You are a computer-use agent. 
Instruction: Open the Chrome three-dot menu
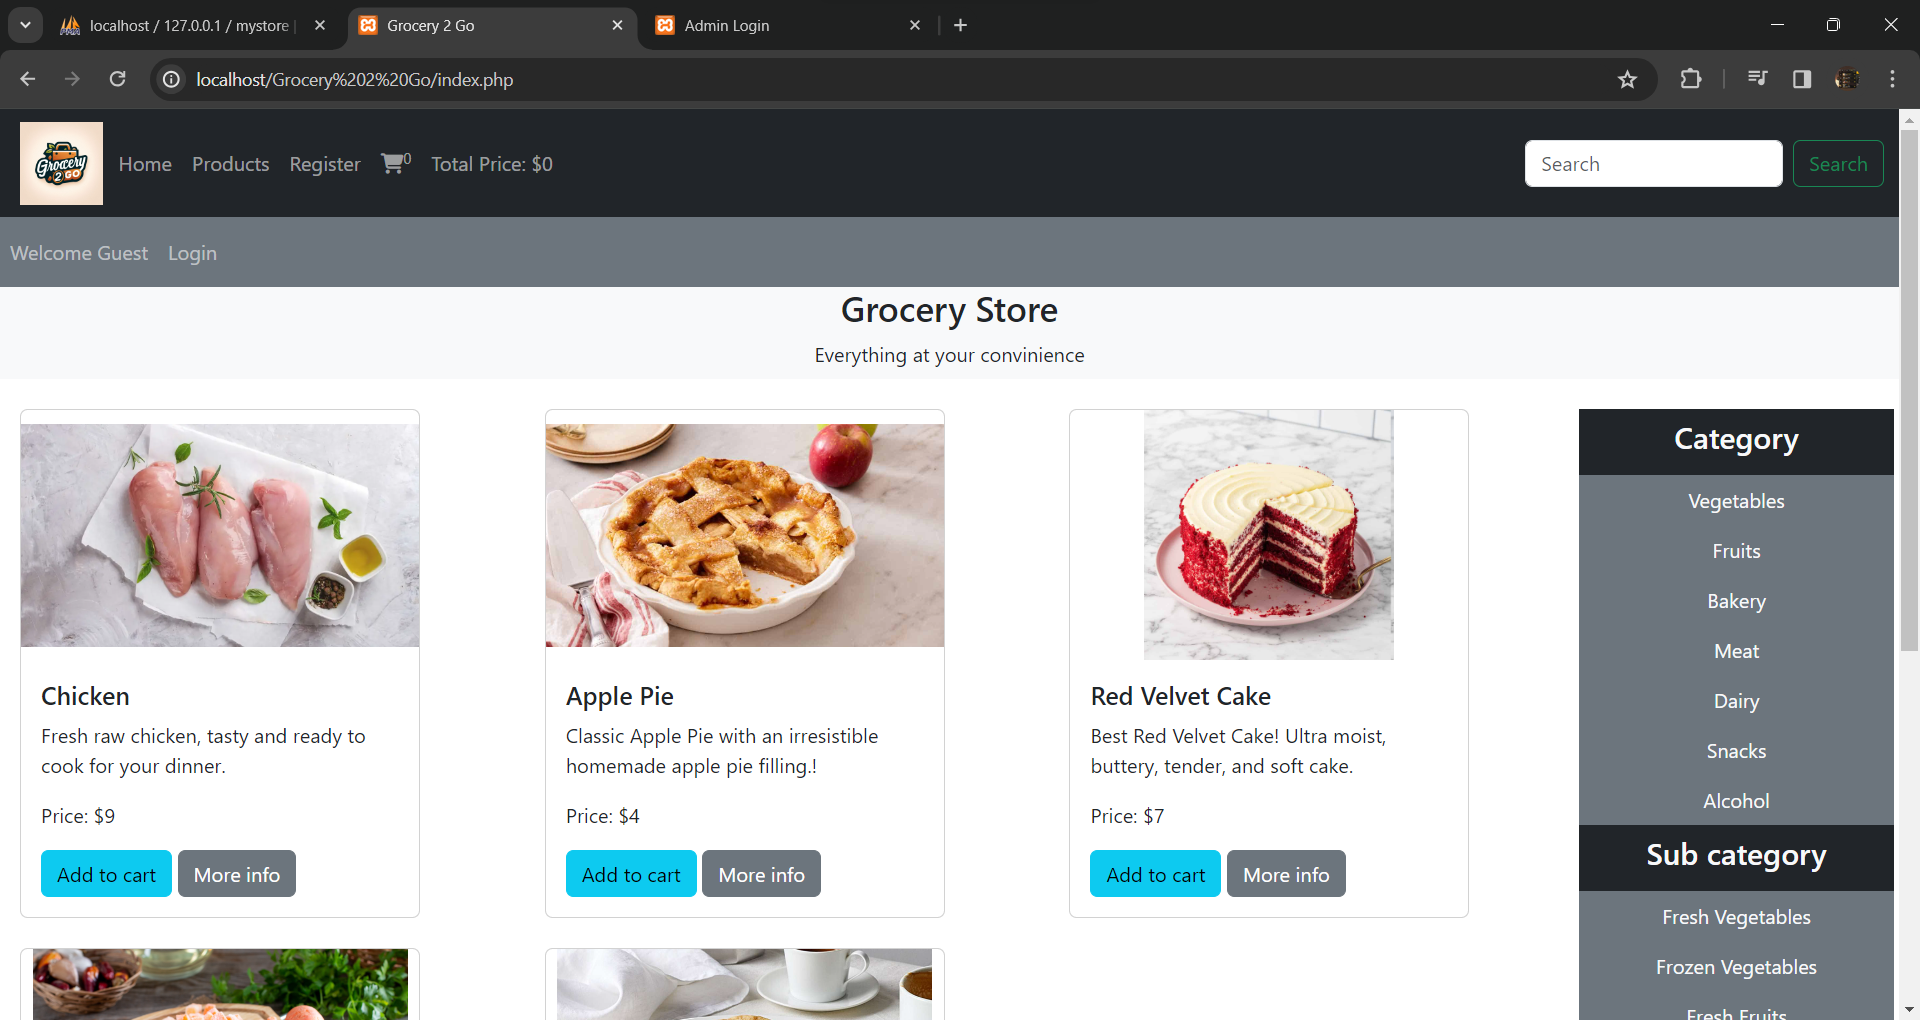(x=1892, y=79)
